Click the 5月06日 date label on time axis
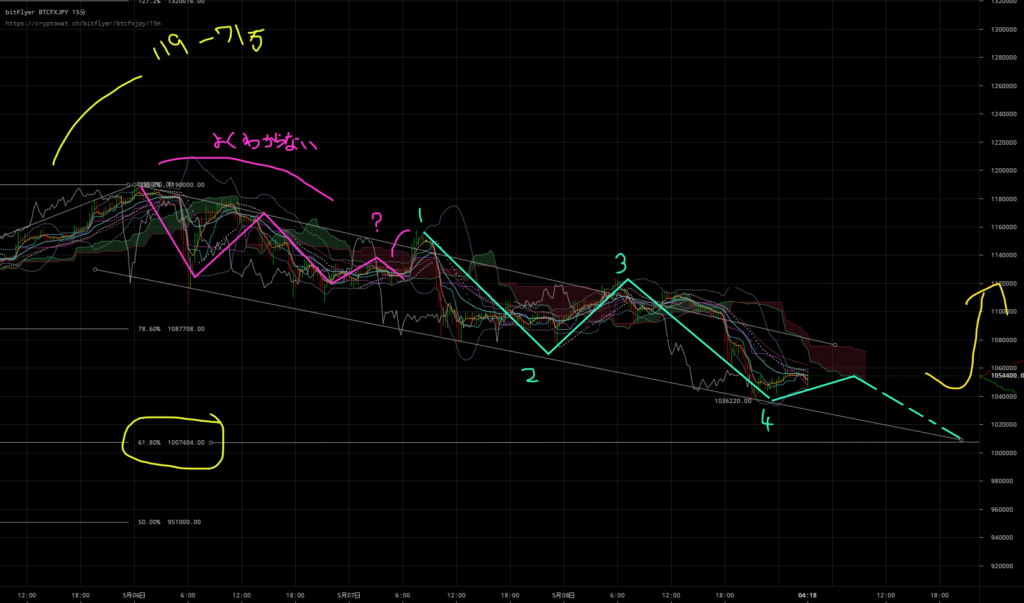The width and height of the screenshot is (1024, 603). [134, 596]
